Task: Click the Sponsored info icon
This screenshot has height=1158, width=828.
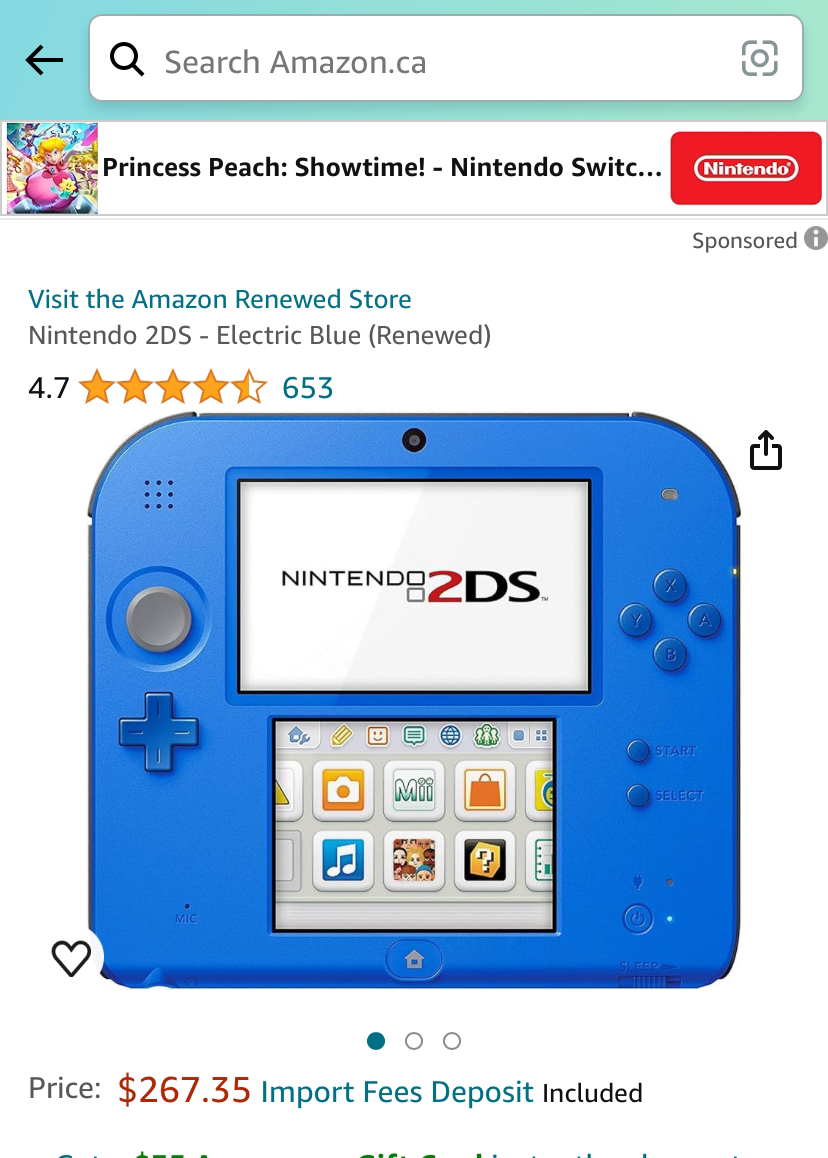Action: point(815,239)
